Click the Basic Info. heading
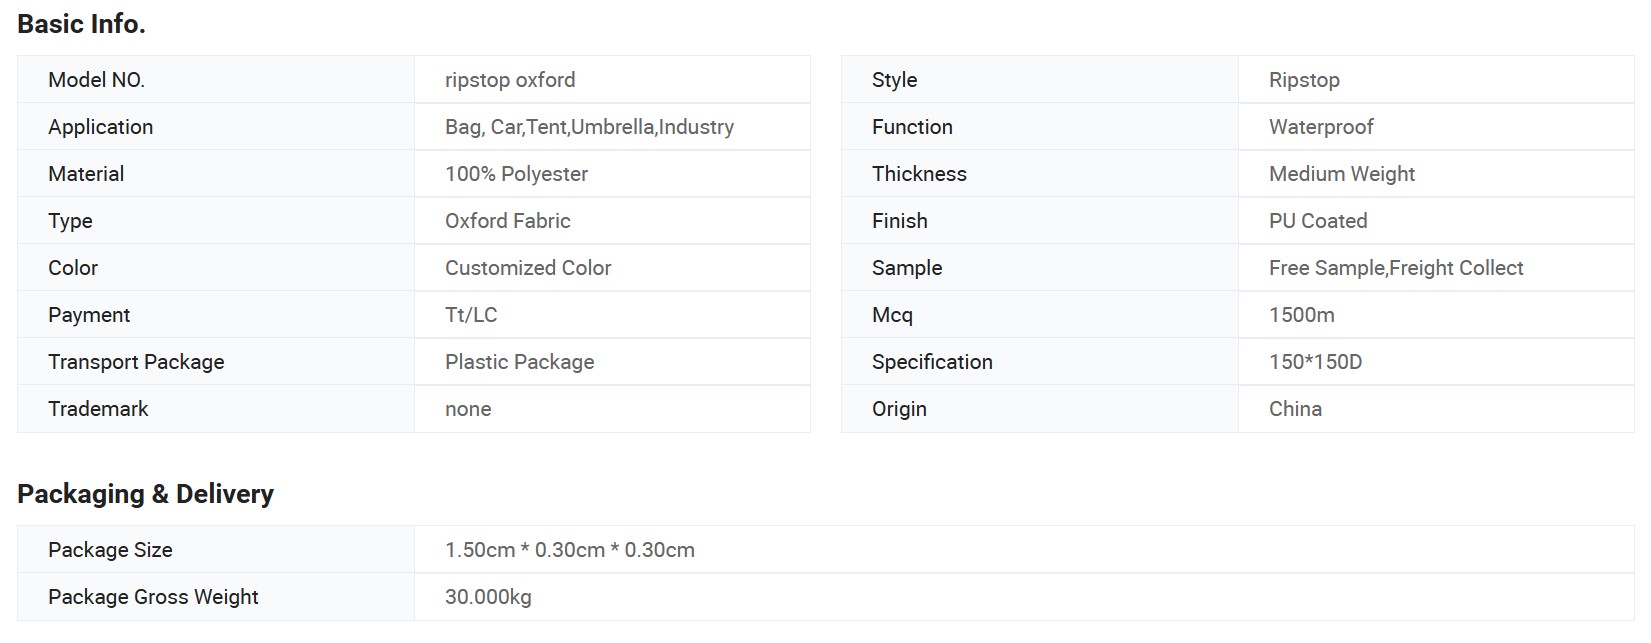The height and width of the screenshot is (643, 1651). [x=81, y=24]
